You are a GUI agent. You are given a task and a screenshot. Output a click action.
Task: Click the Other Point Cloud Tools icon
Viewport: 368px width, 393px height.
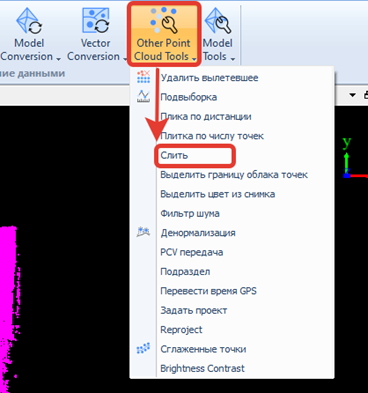164,21
